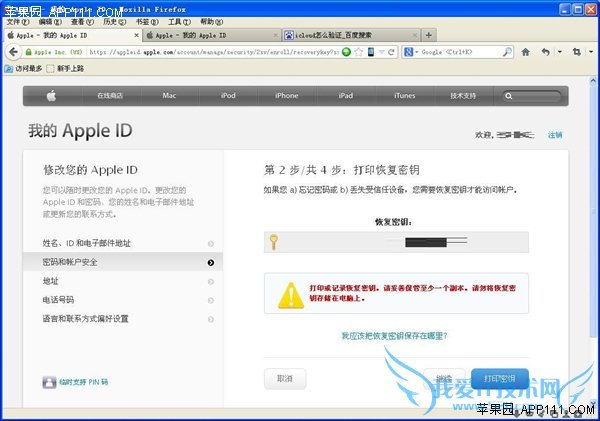This screenshot has height=421, width=600.
Task: Select 地址 sidebar item
Action: [123, 281]
